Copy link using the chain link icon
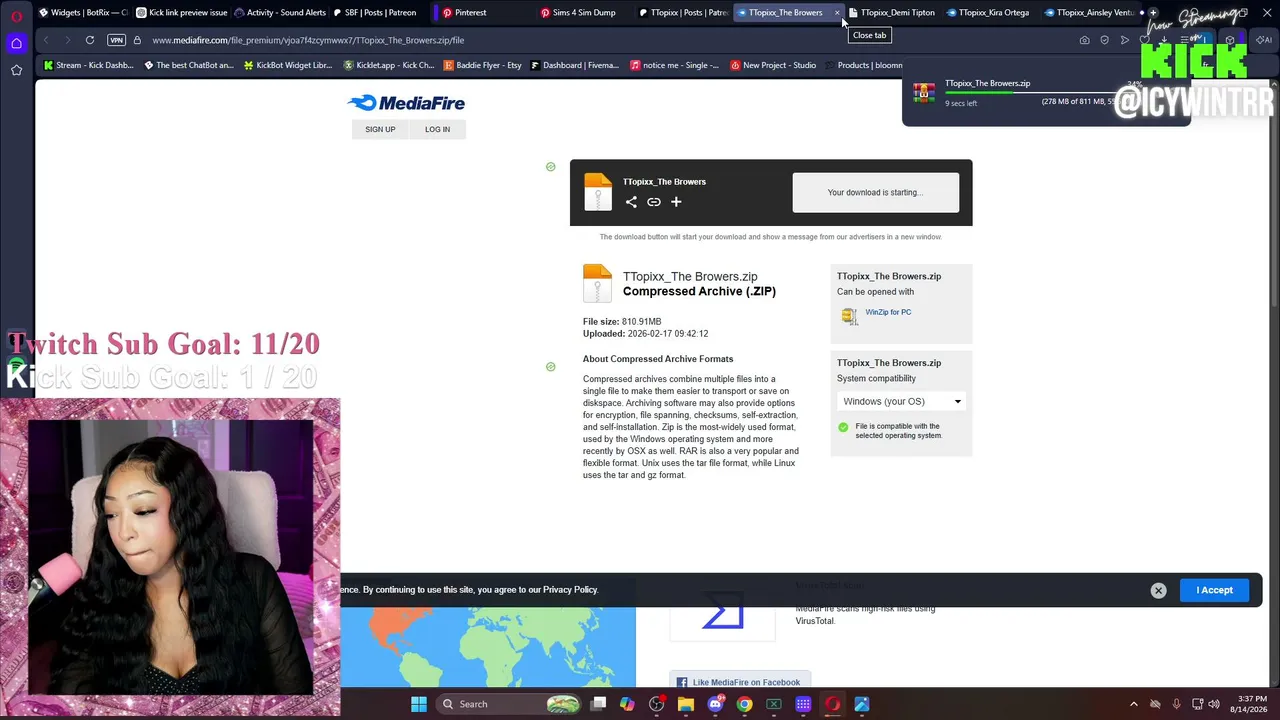This screenshot has height=720, width=1280. pos(654,202)
